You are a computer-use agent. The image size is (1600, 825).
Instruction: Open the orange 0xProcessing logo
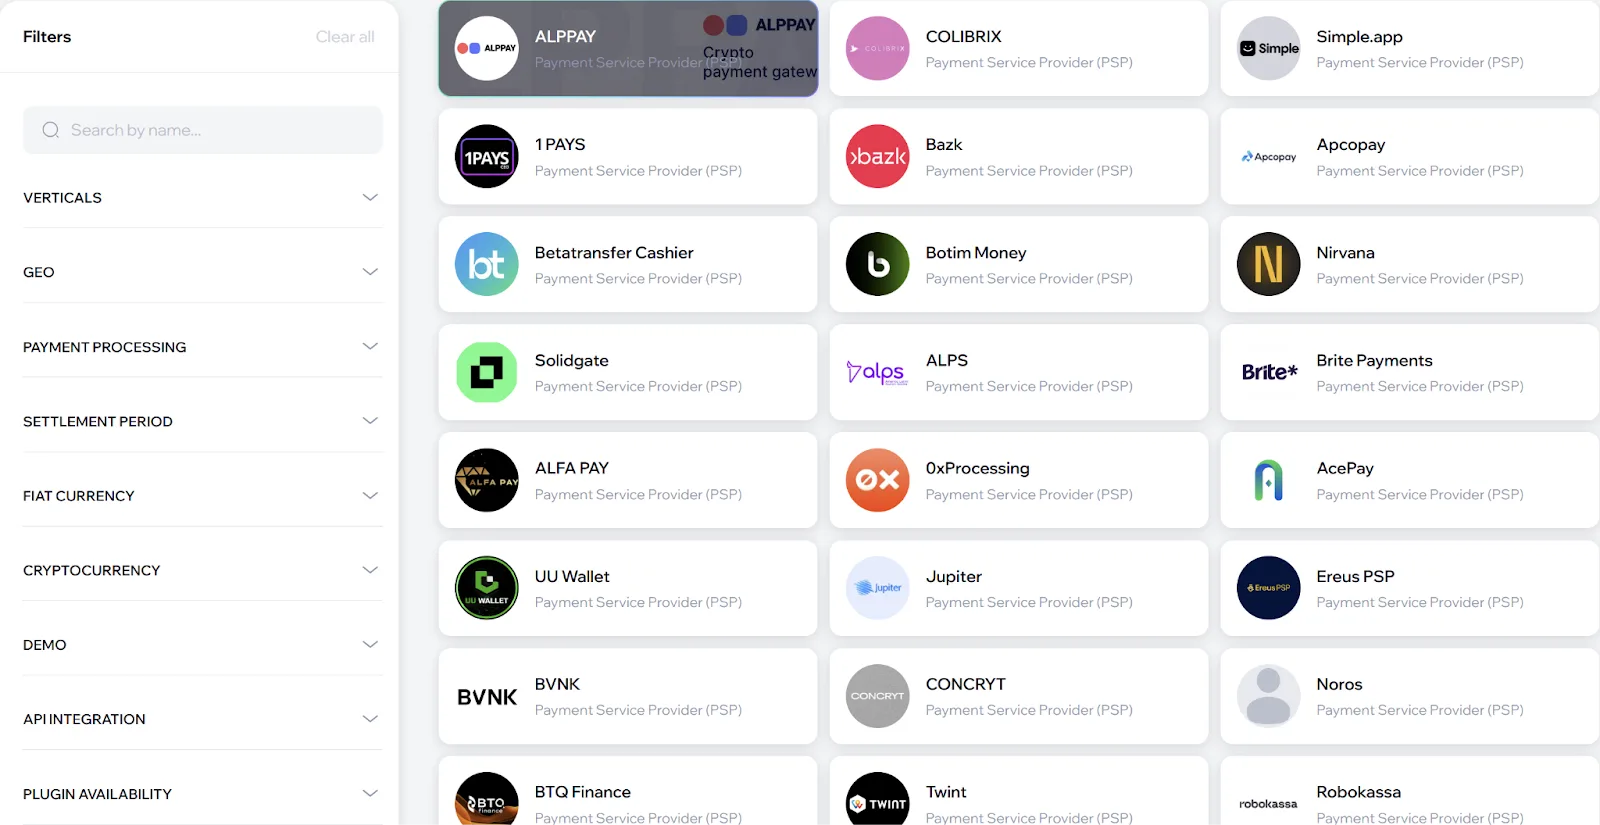click(x=878, y=480)
